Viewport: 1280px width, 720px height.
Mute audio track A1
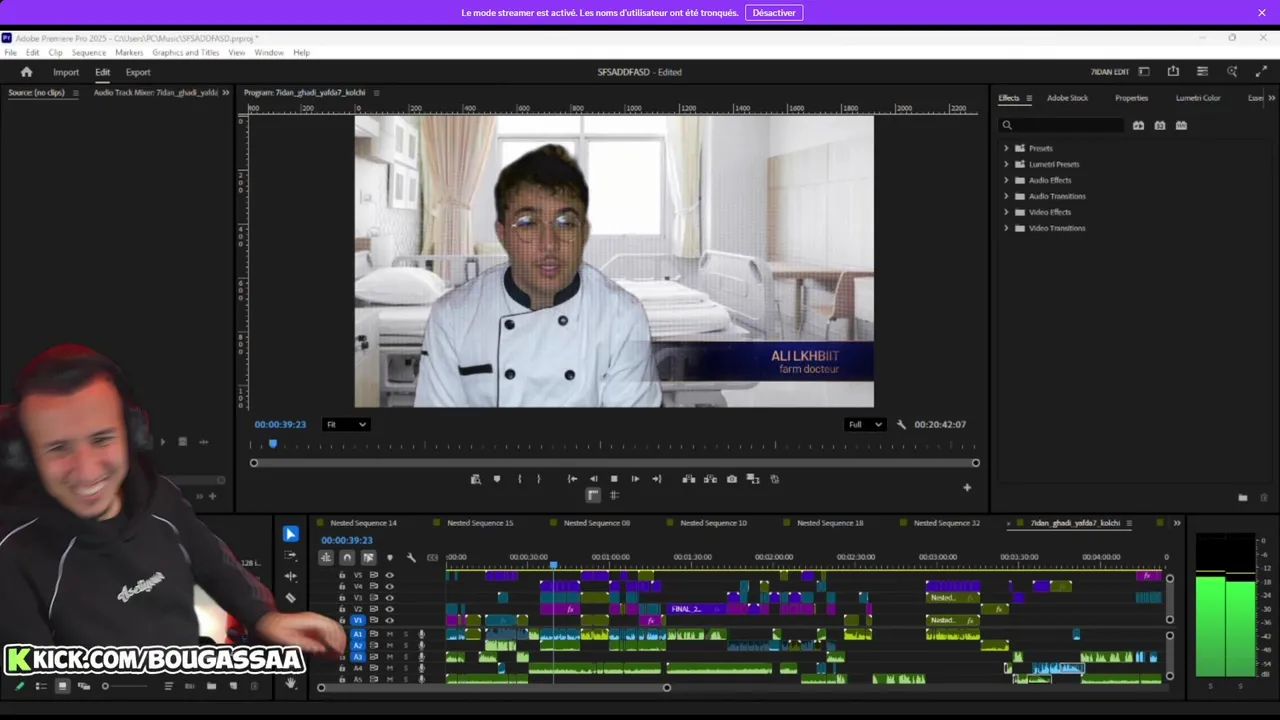coord(390,634)
